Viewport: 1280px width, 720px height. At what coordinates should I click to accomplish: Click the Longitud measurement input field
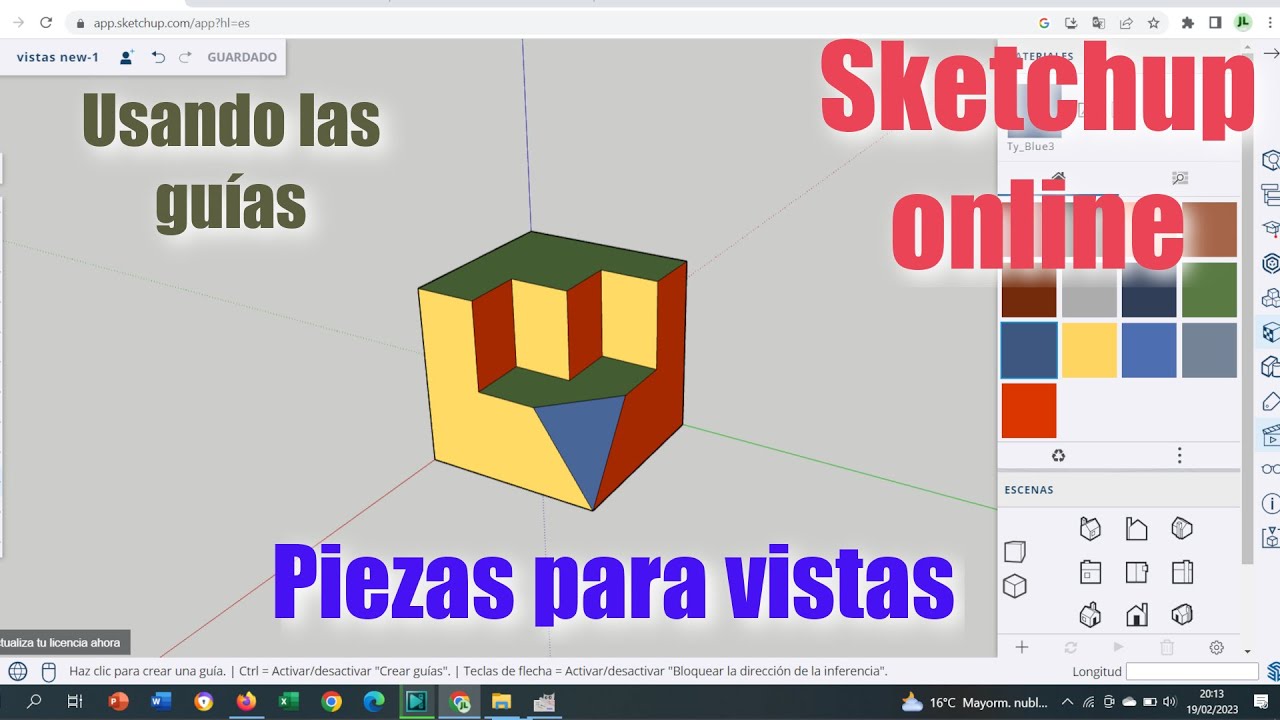click(x=1191, y=672)
